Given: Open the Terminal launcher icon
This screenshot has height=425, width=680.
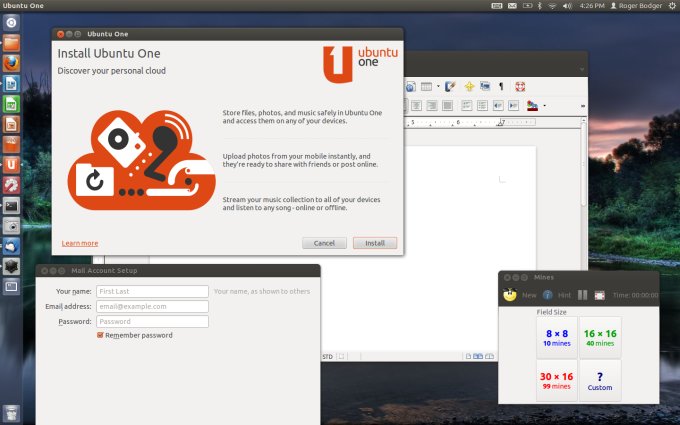Looking at the screenshot, I should click(x=11, y=206).
